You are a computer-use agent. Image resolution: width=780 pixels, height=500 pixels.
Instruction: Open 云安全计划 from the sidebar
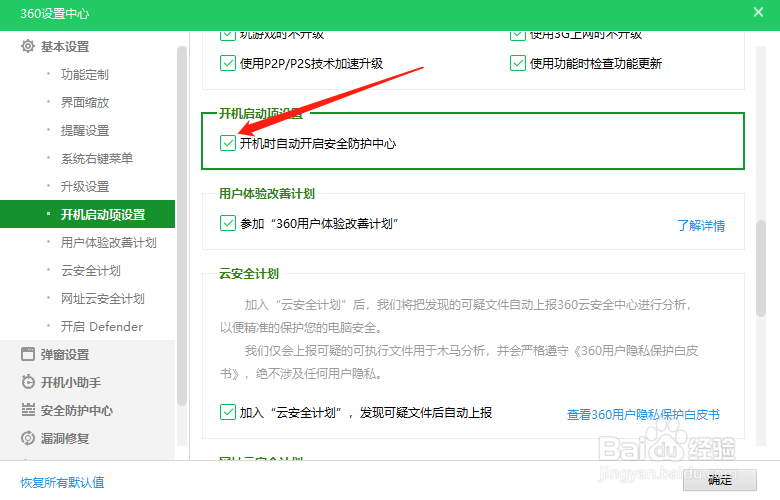click(x=91, y=271)
